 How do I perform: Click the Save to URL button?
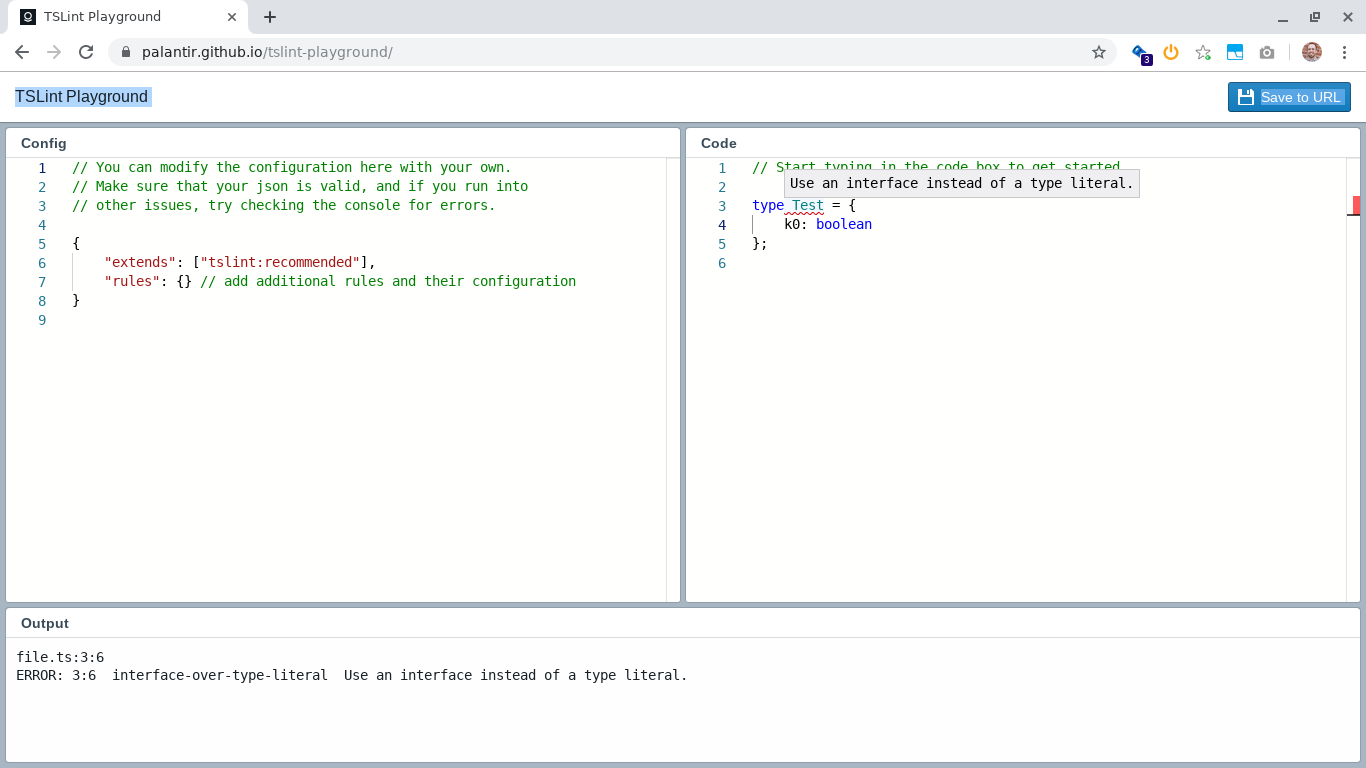pos(1289,96)
